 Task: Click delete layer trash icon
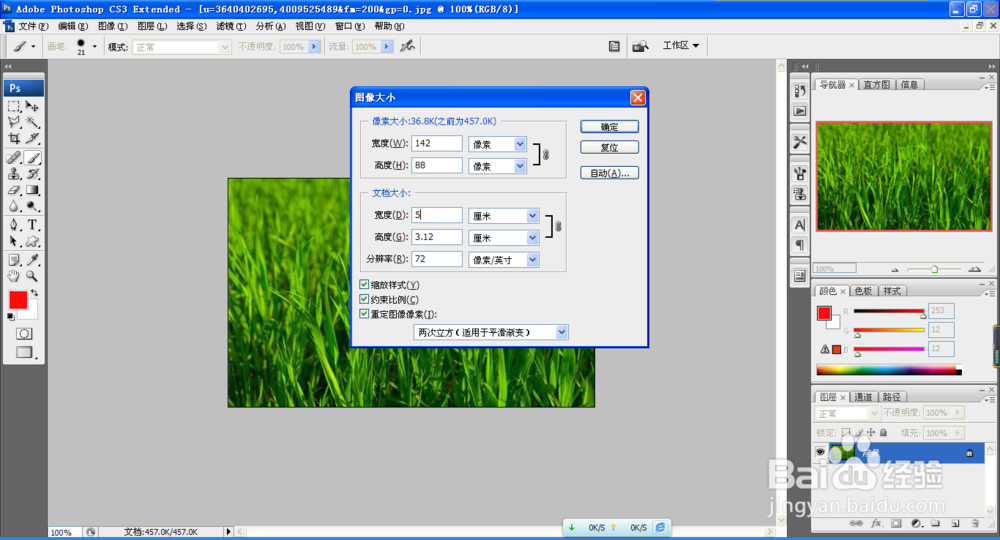coord(975,523)
